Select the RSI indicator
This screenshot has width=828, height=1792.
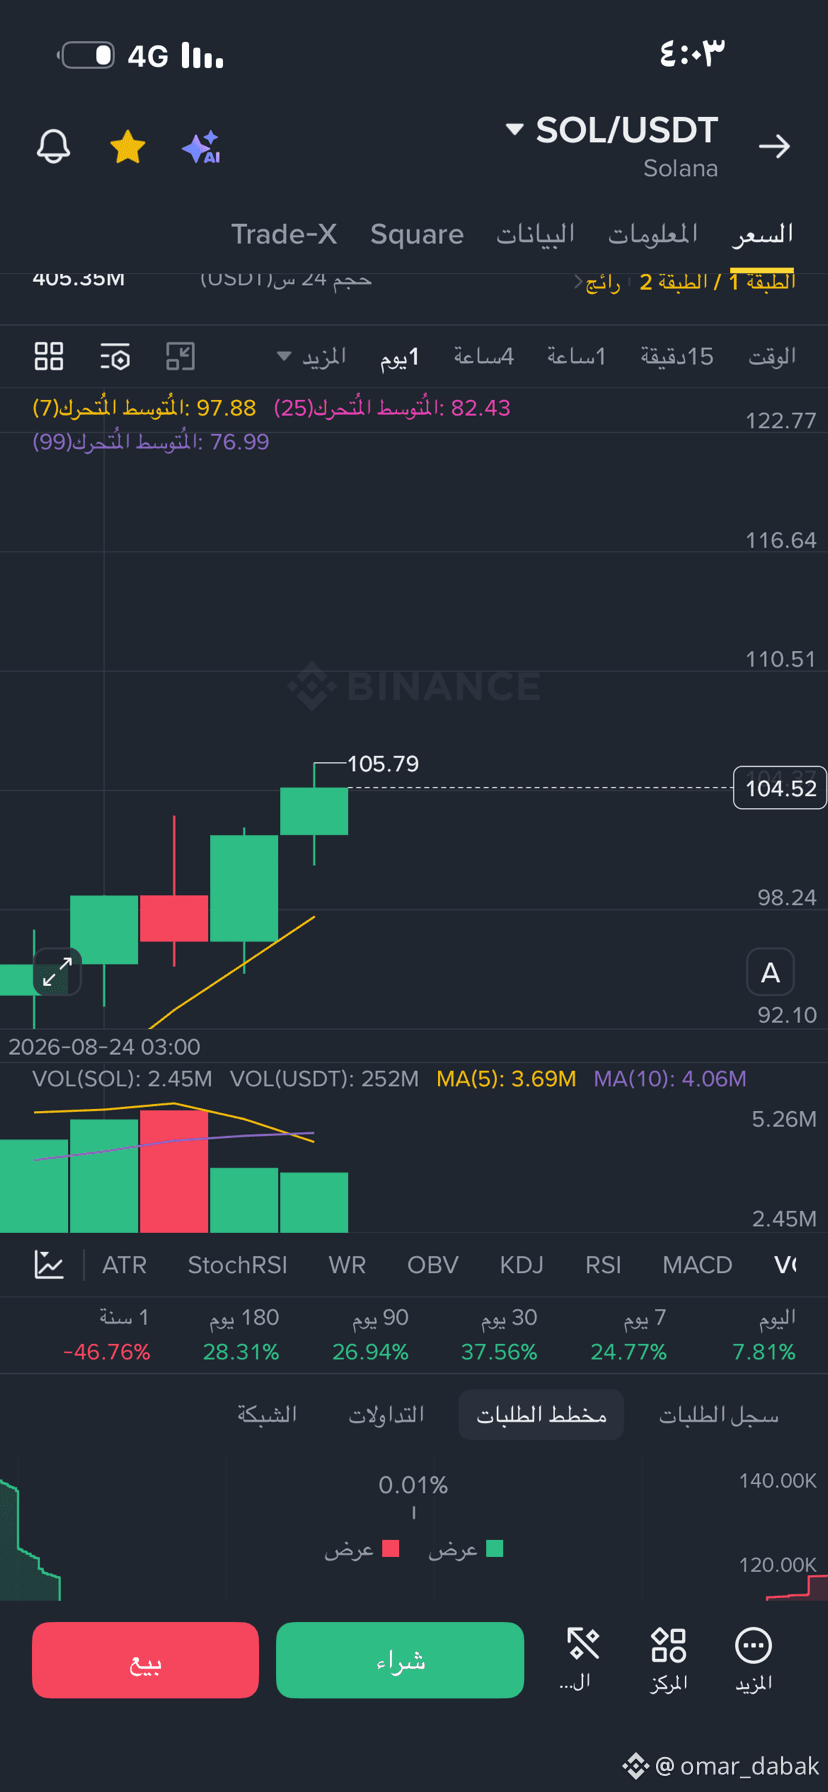tap(603, 1265)
